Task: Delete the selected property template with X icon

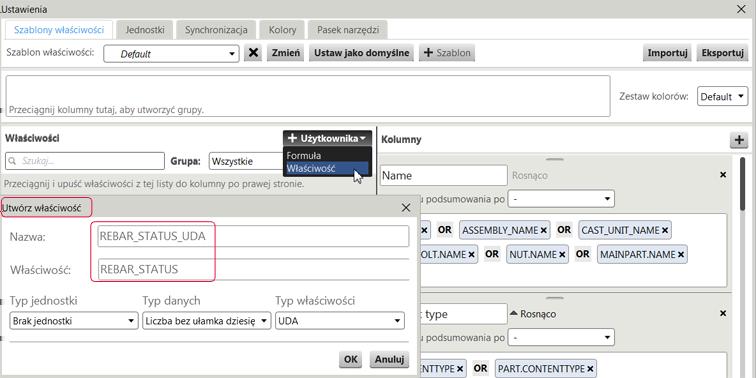Action: [253, 53]
